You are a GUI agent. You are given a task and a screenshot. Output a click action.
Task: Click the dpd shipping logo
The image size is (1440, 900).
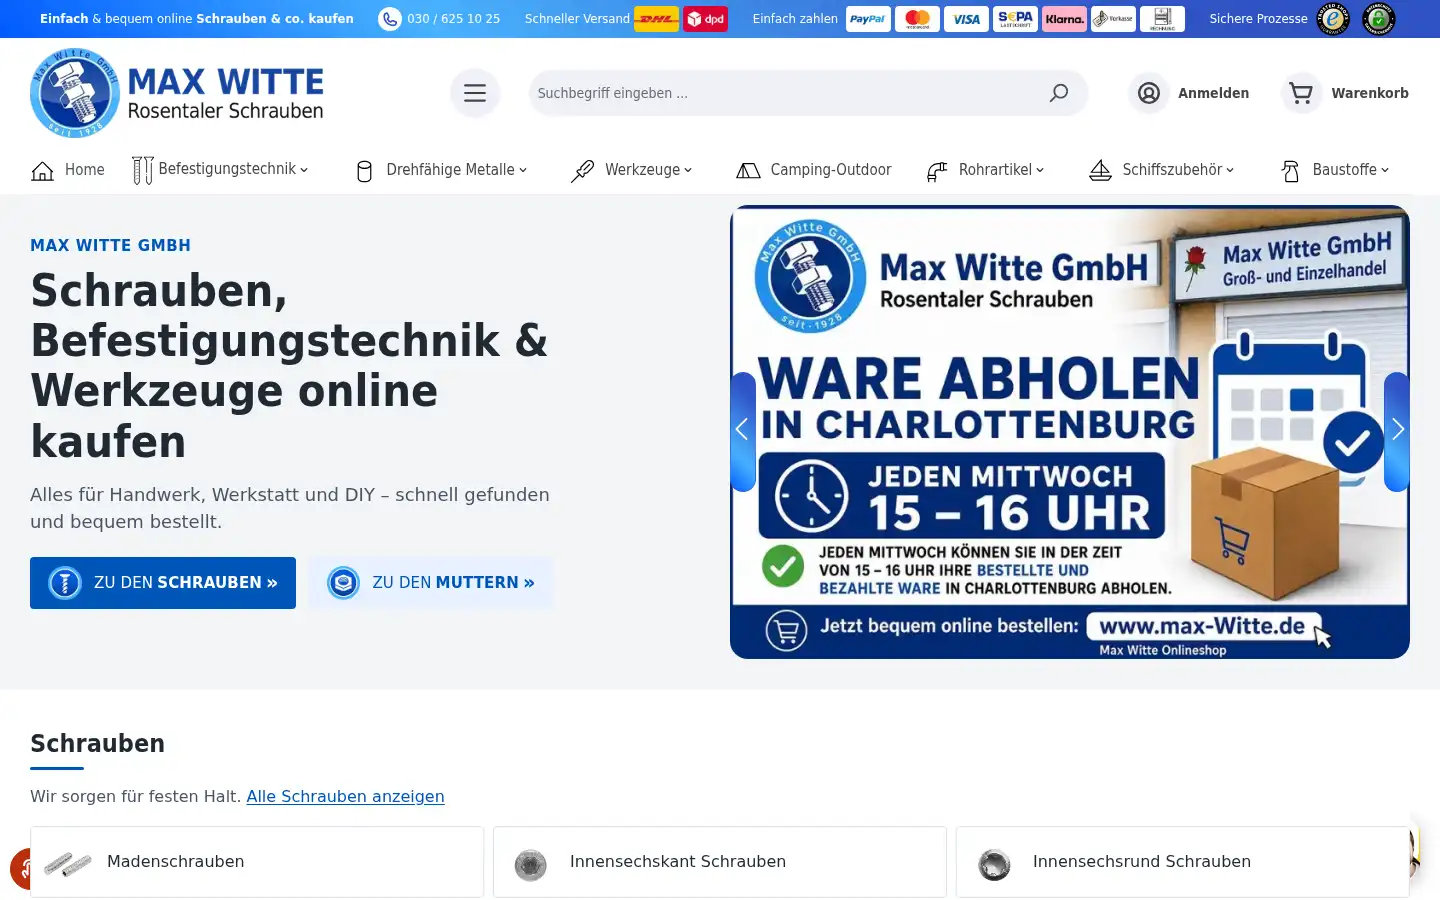[x=705, y=19]
